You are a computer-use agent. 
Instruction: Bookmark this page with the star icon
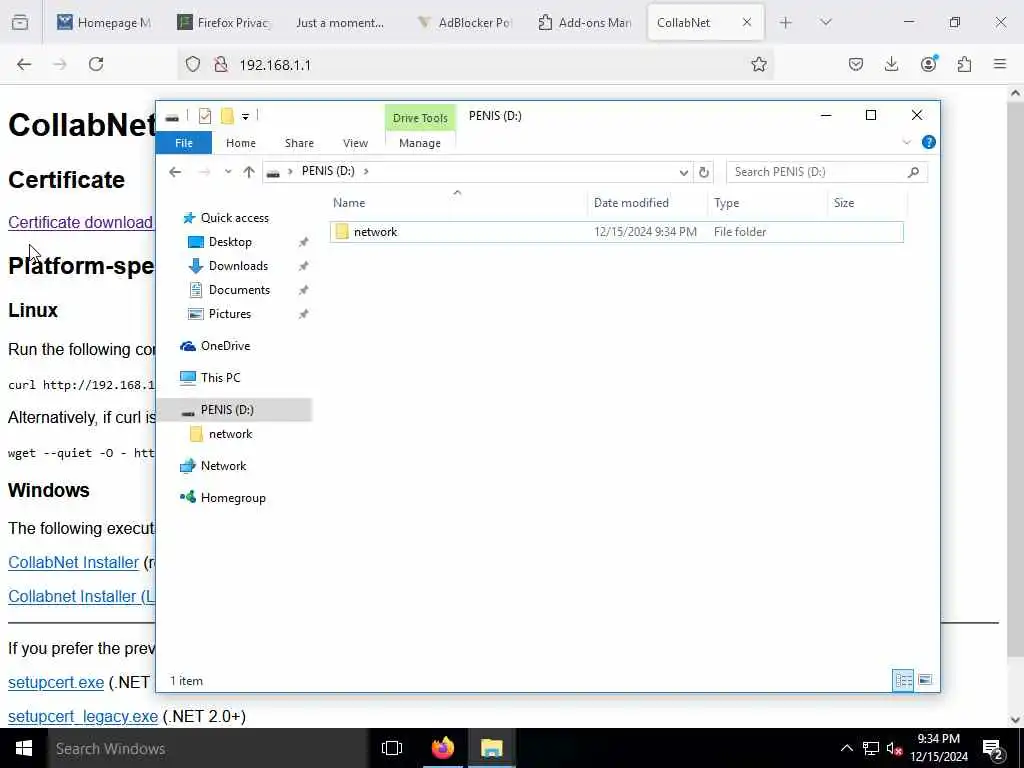point(758,64)
